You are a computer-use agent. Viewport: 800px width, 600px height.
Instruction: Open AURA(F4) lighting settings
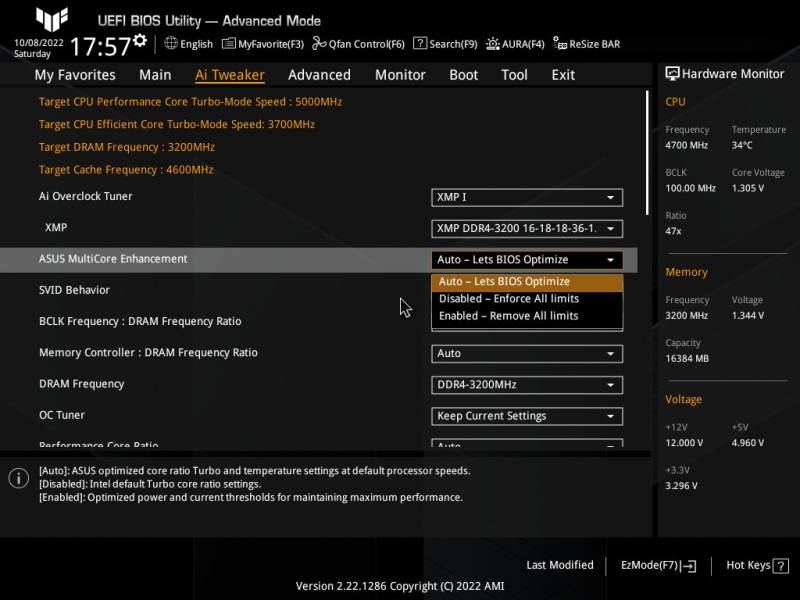[515, 44]
